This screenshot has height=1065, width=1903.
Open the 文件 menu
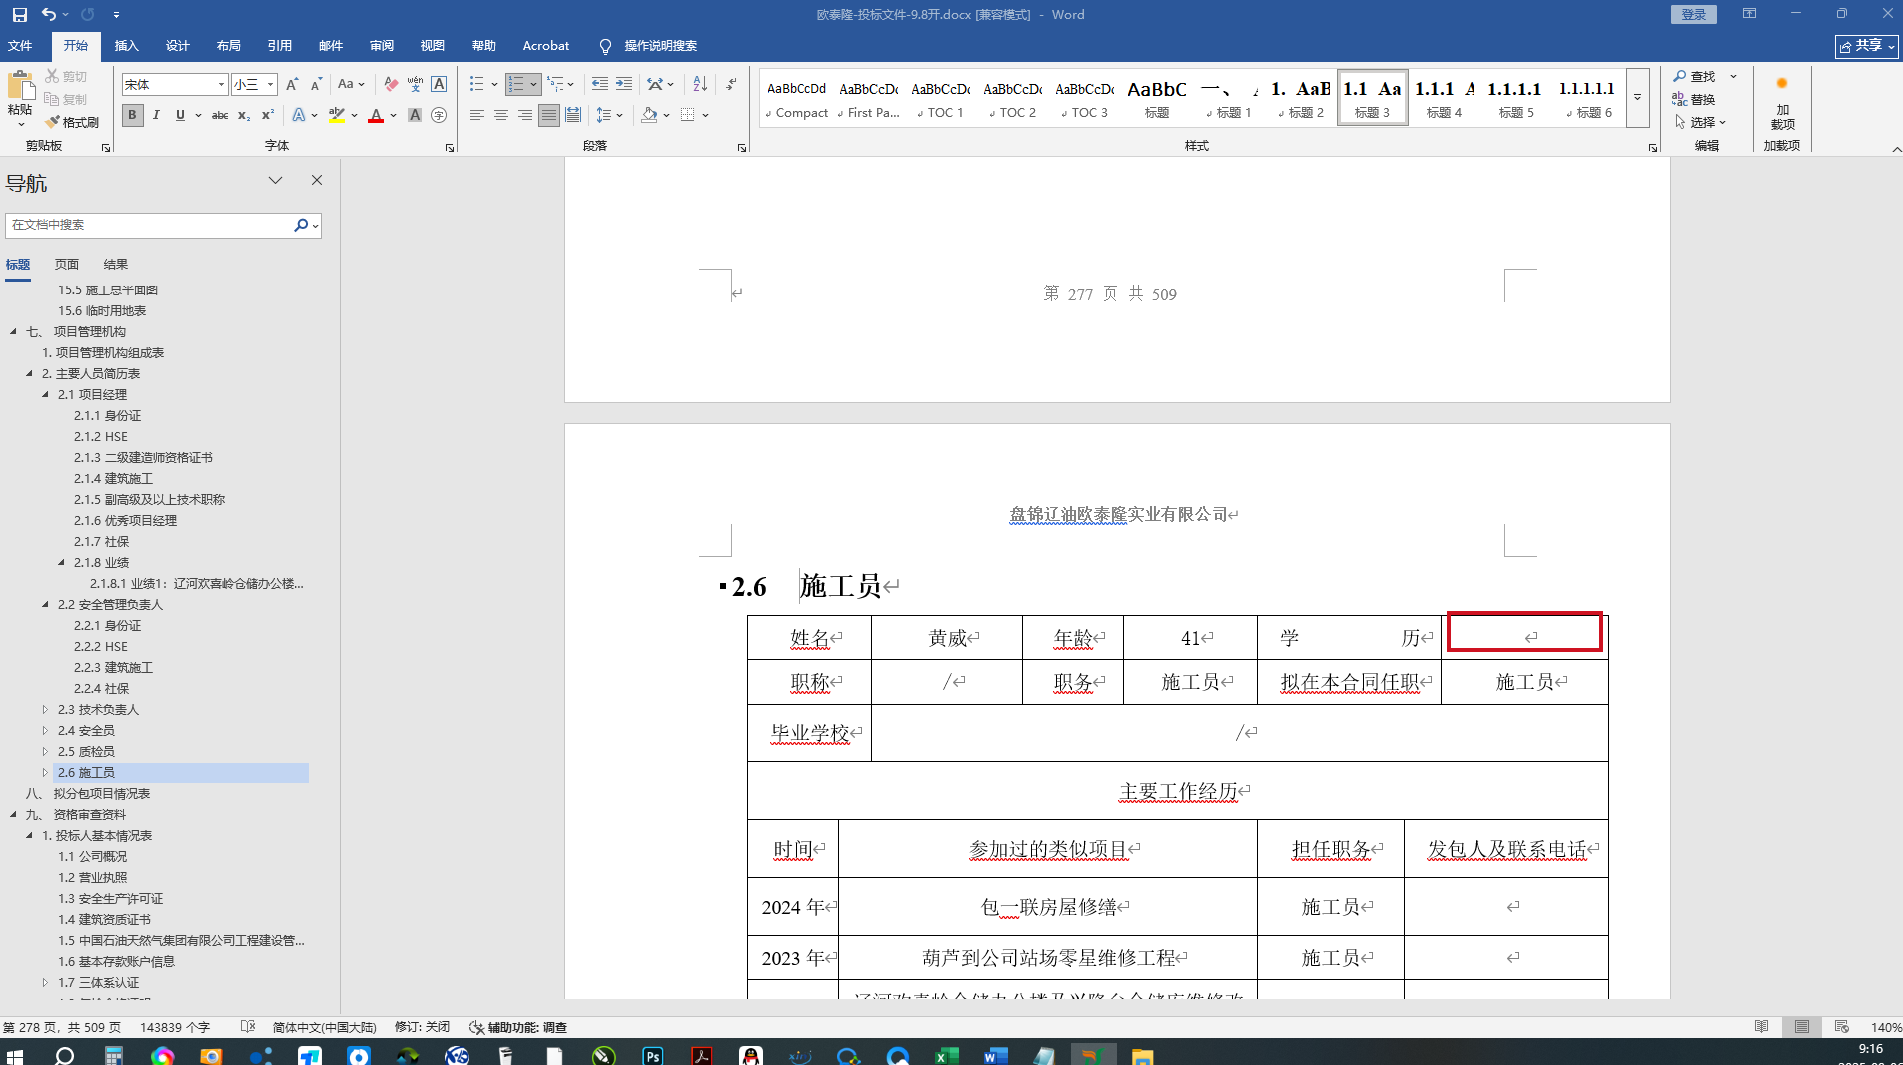[20, 46]
